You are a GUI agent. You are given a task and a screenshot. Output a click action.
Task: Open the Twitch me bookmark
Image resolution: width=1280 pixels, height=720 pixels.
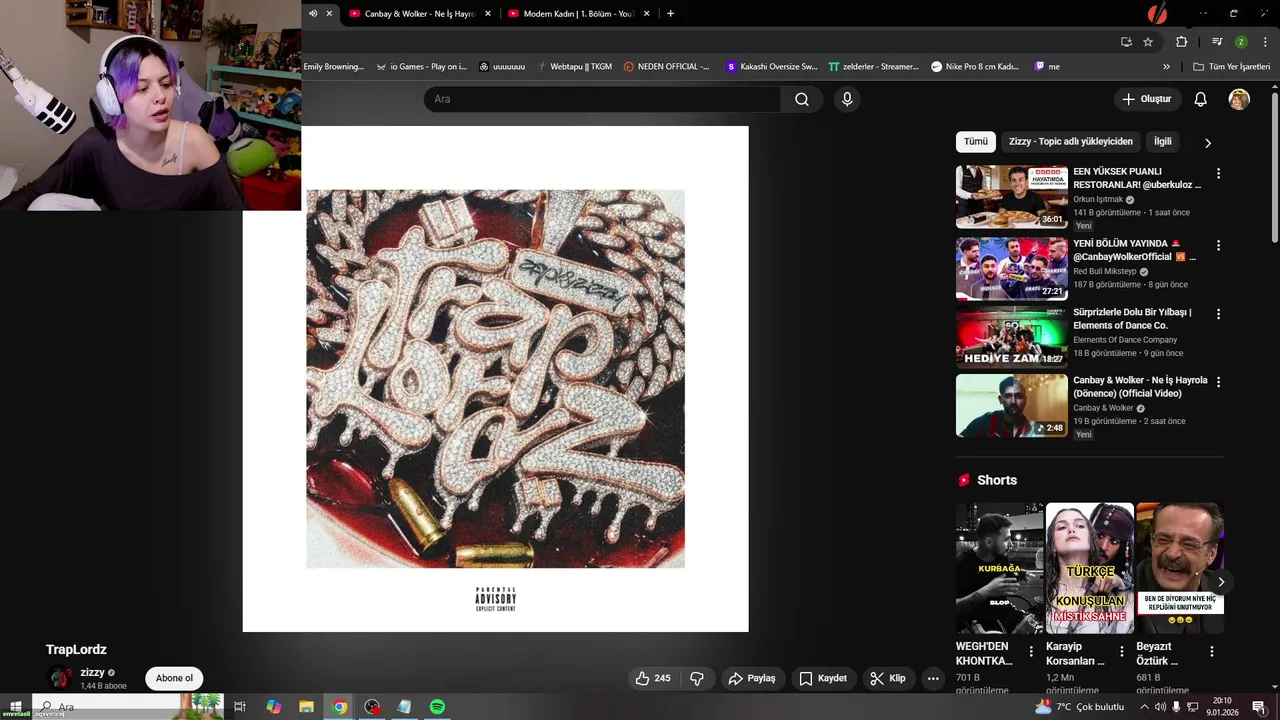pos(1047,67)
